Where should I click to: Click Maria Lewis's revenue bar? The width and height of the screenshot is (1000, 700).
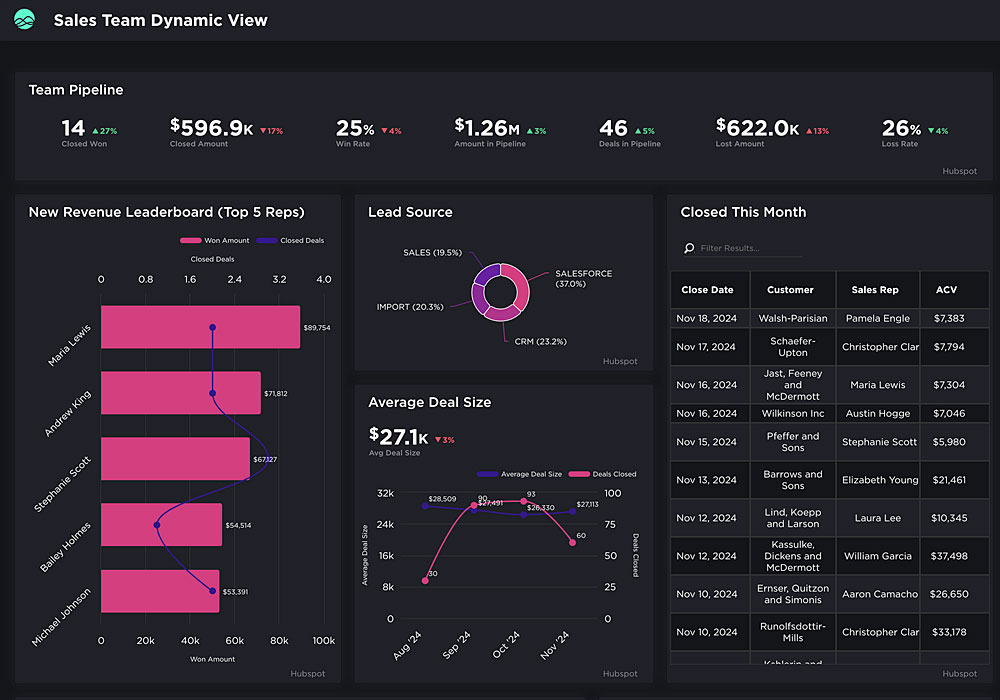[200, 328]
